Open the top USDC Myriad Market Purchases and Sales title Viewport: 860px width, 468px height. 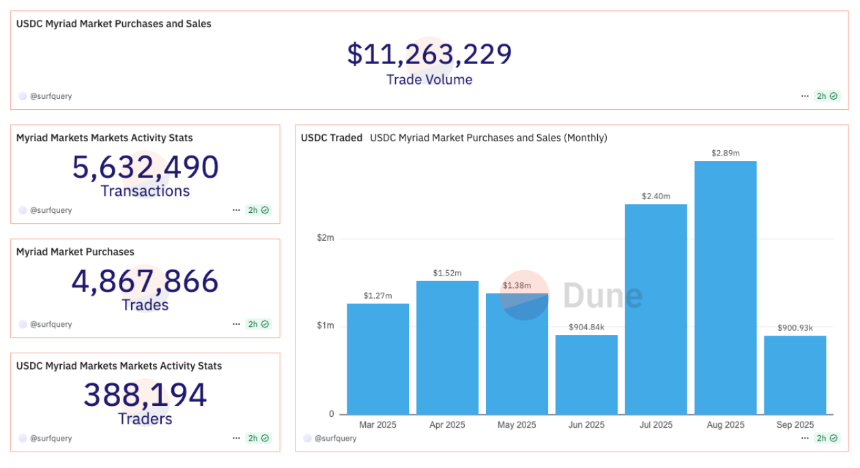coord(113,23)
